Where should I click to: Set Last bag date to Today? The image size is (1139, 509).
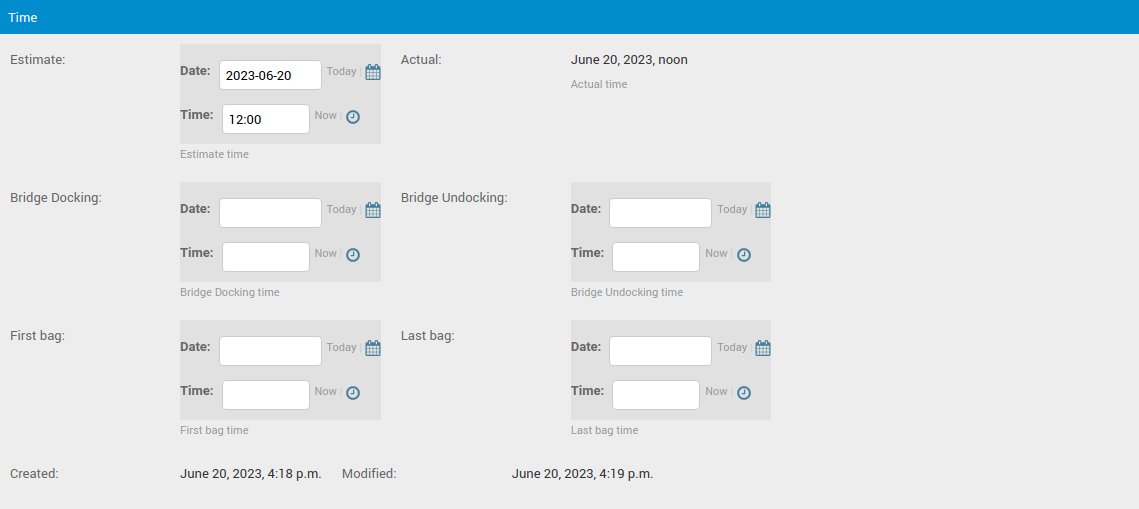732,348
